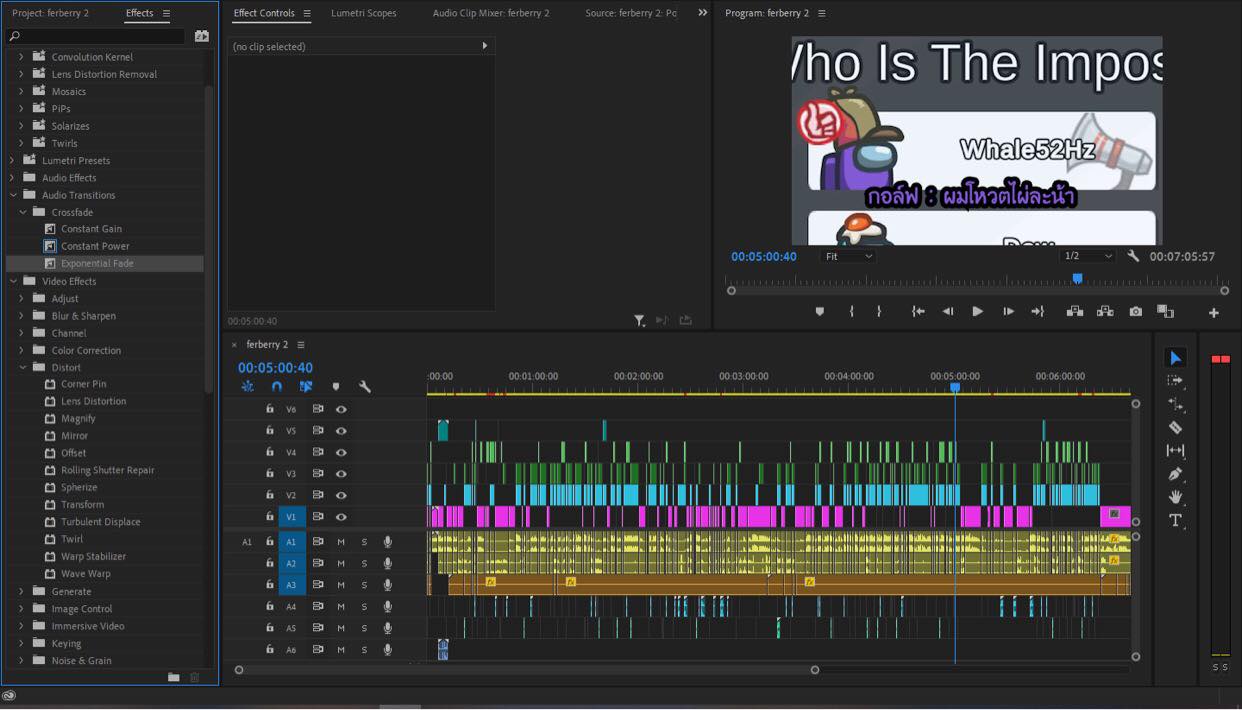Select the Hand tool
Viewport: 1242px width, 710px height.
point(1175,497)
